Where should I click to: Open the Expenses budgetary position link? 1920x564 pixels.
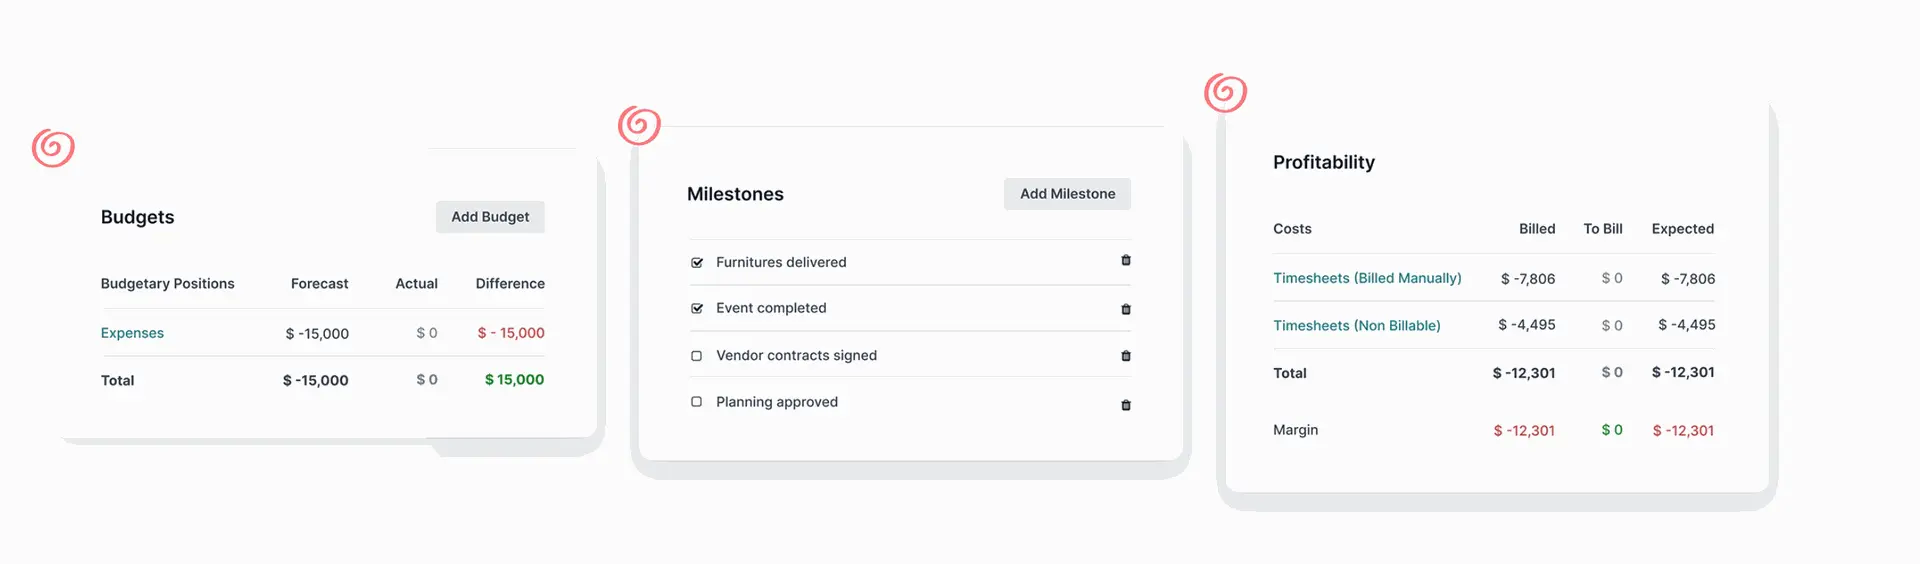(132, 333)
